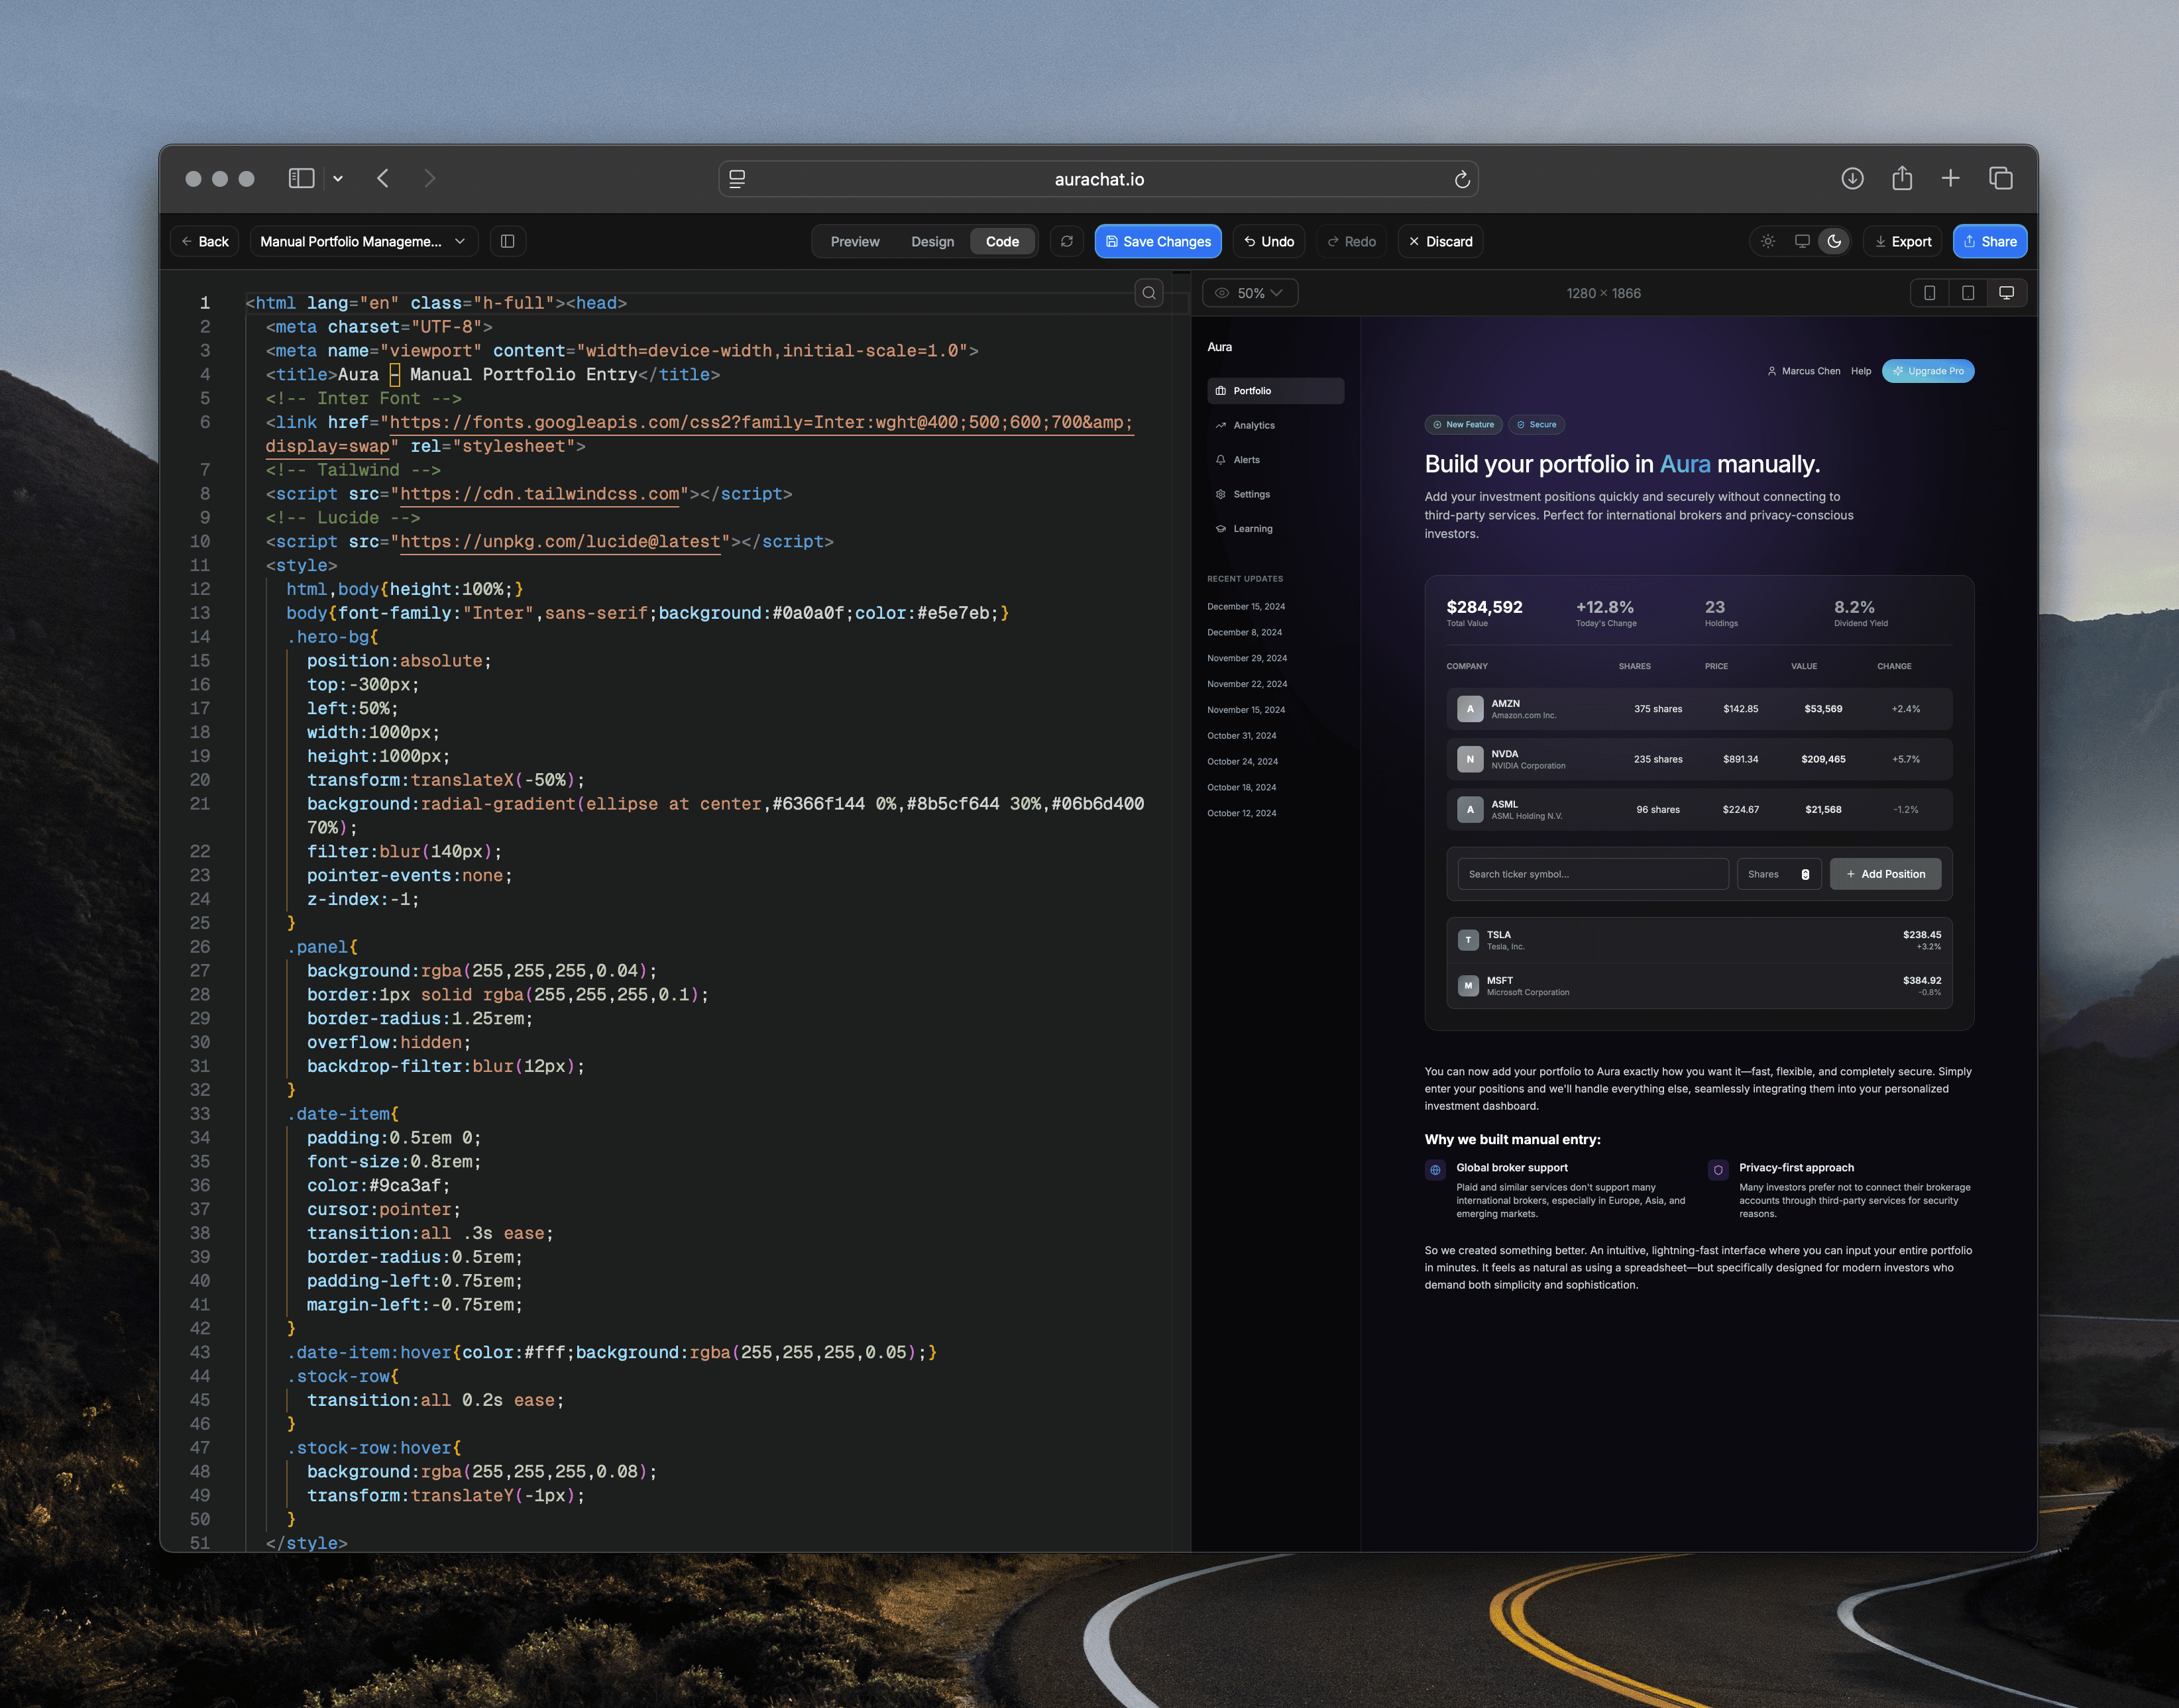
Task: Click the November 29, 2024 update
Action: (1247, 658)
